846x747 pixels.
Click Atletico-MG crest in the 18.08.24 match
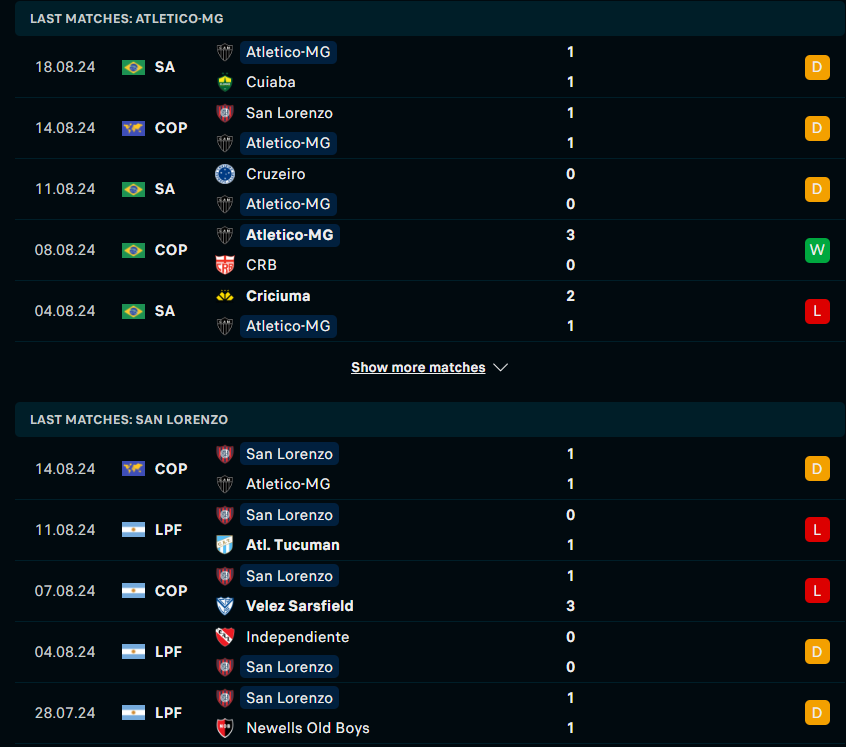click(224, 52)
